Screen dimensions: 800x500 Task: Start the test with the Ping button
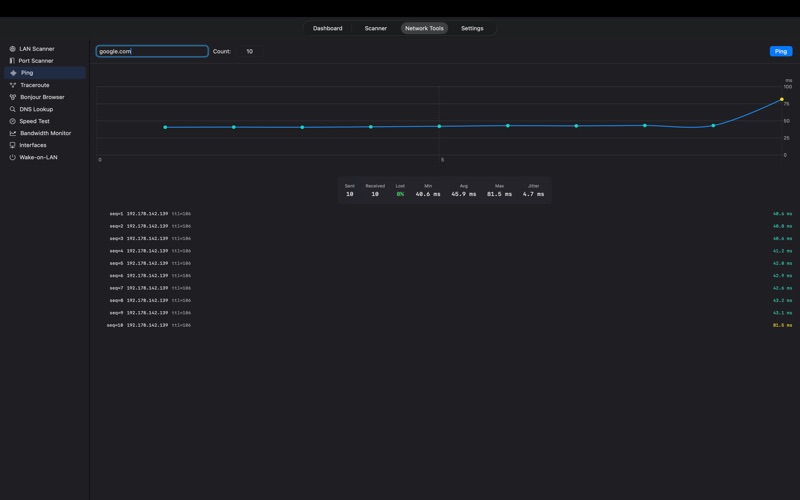pos(781,52)
